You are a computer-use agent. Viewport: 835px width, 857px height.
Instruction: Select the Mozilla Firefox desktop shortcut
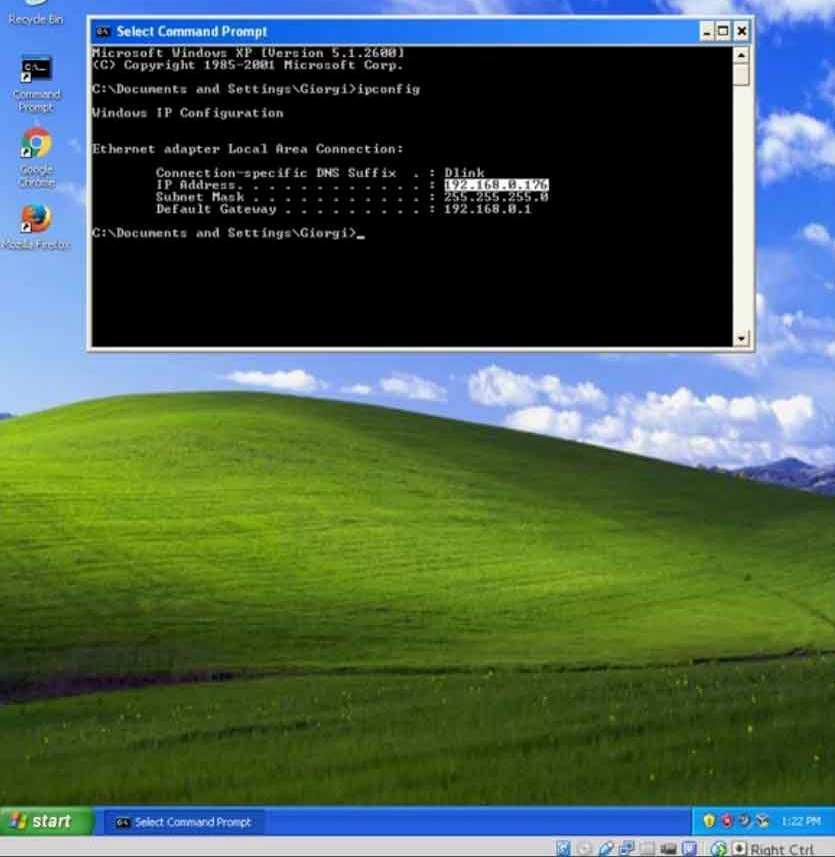point(36,227)
